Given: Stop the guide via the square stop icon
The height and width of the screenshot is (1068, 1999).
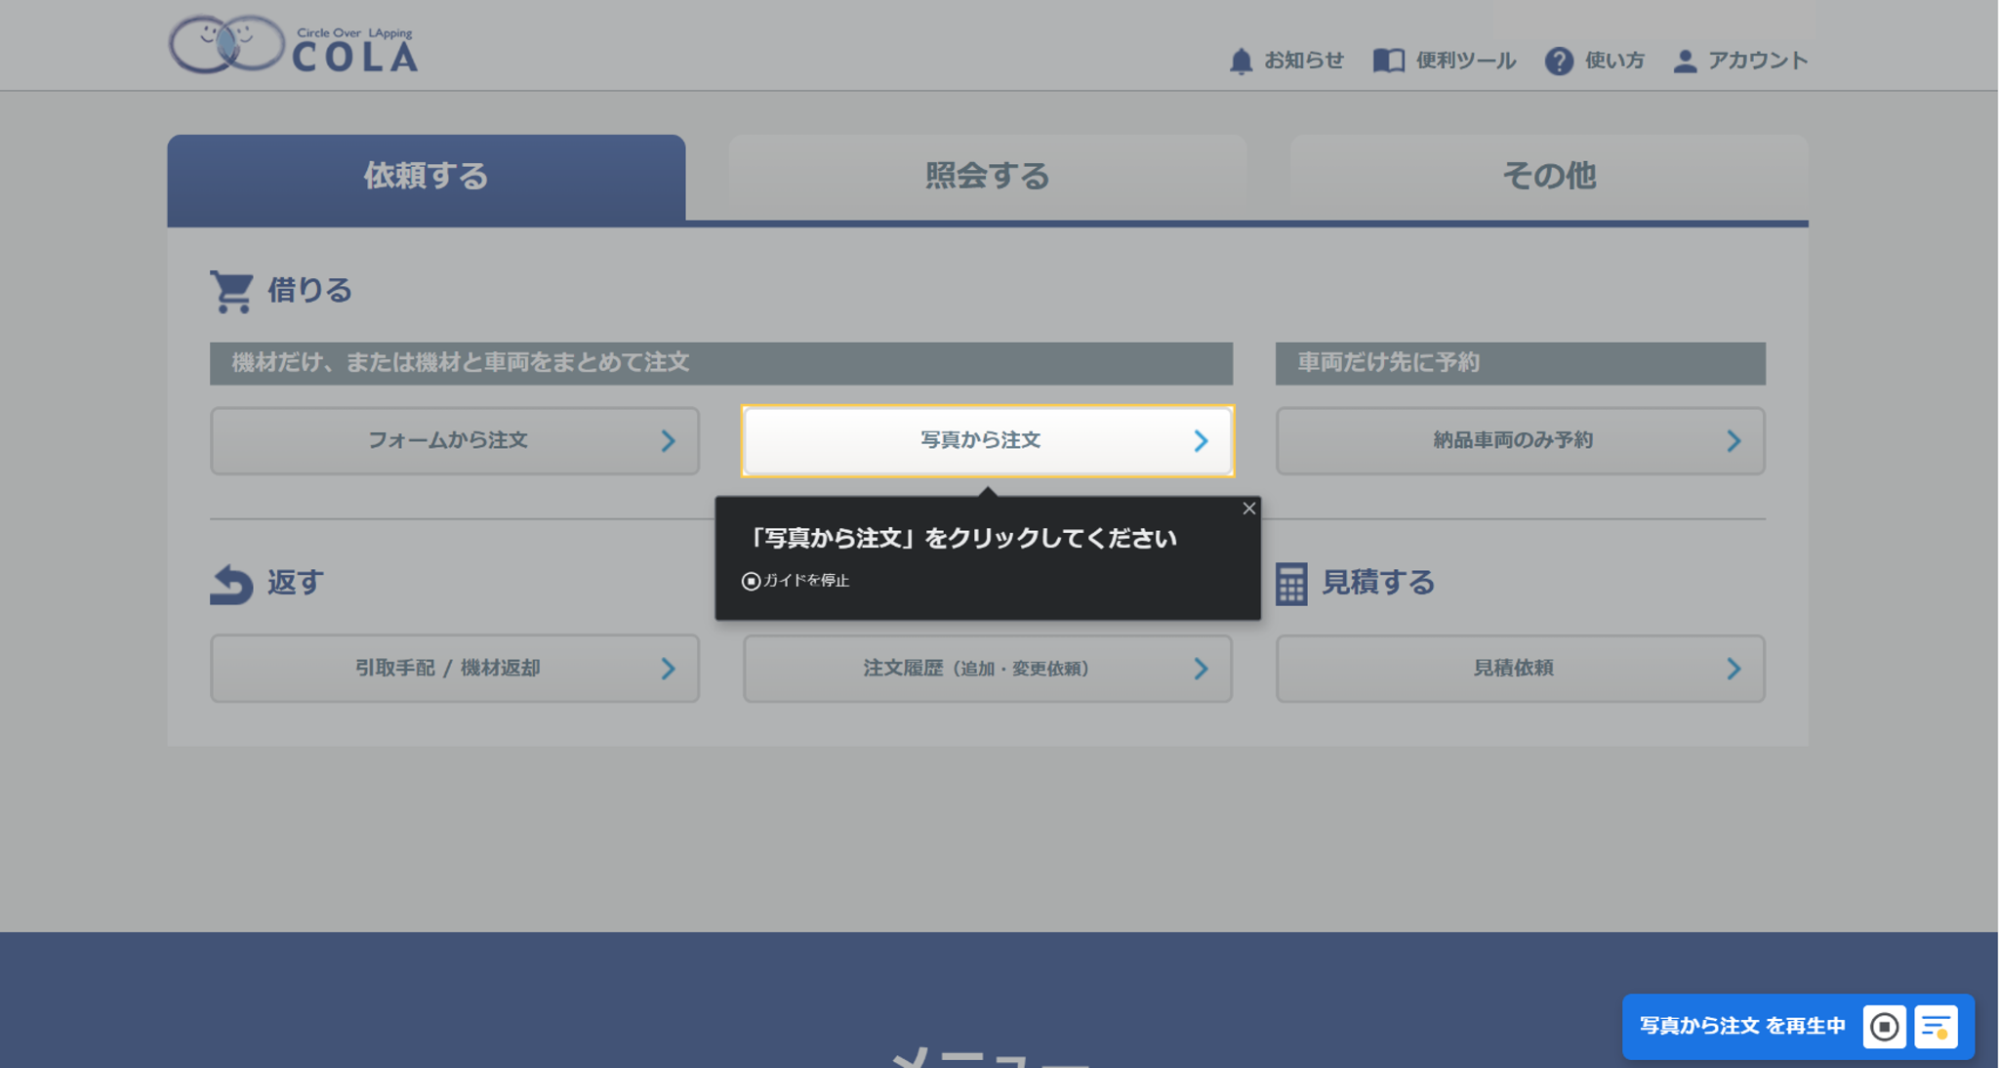Looking at the screenshot, I should 1884,1025.
